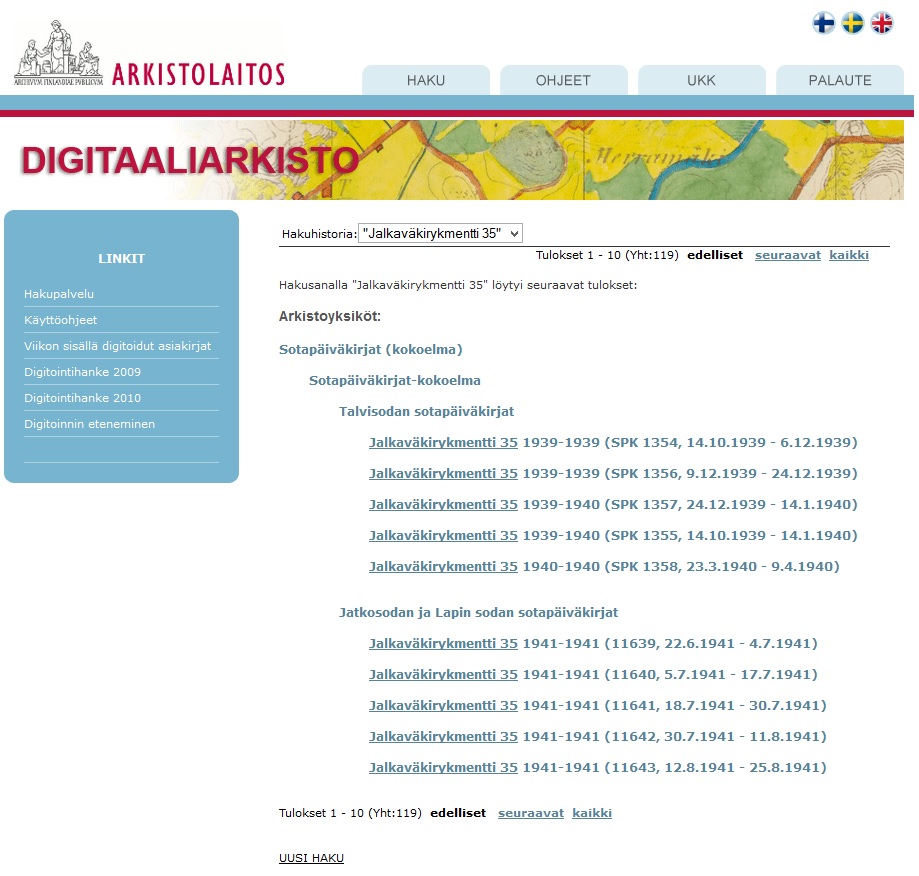Open the Hakupalvelu sidebar link

(57, 293)
